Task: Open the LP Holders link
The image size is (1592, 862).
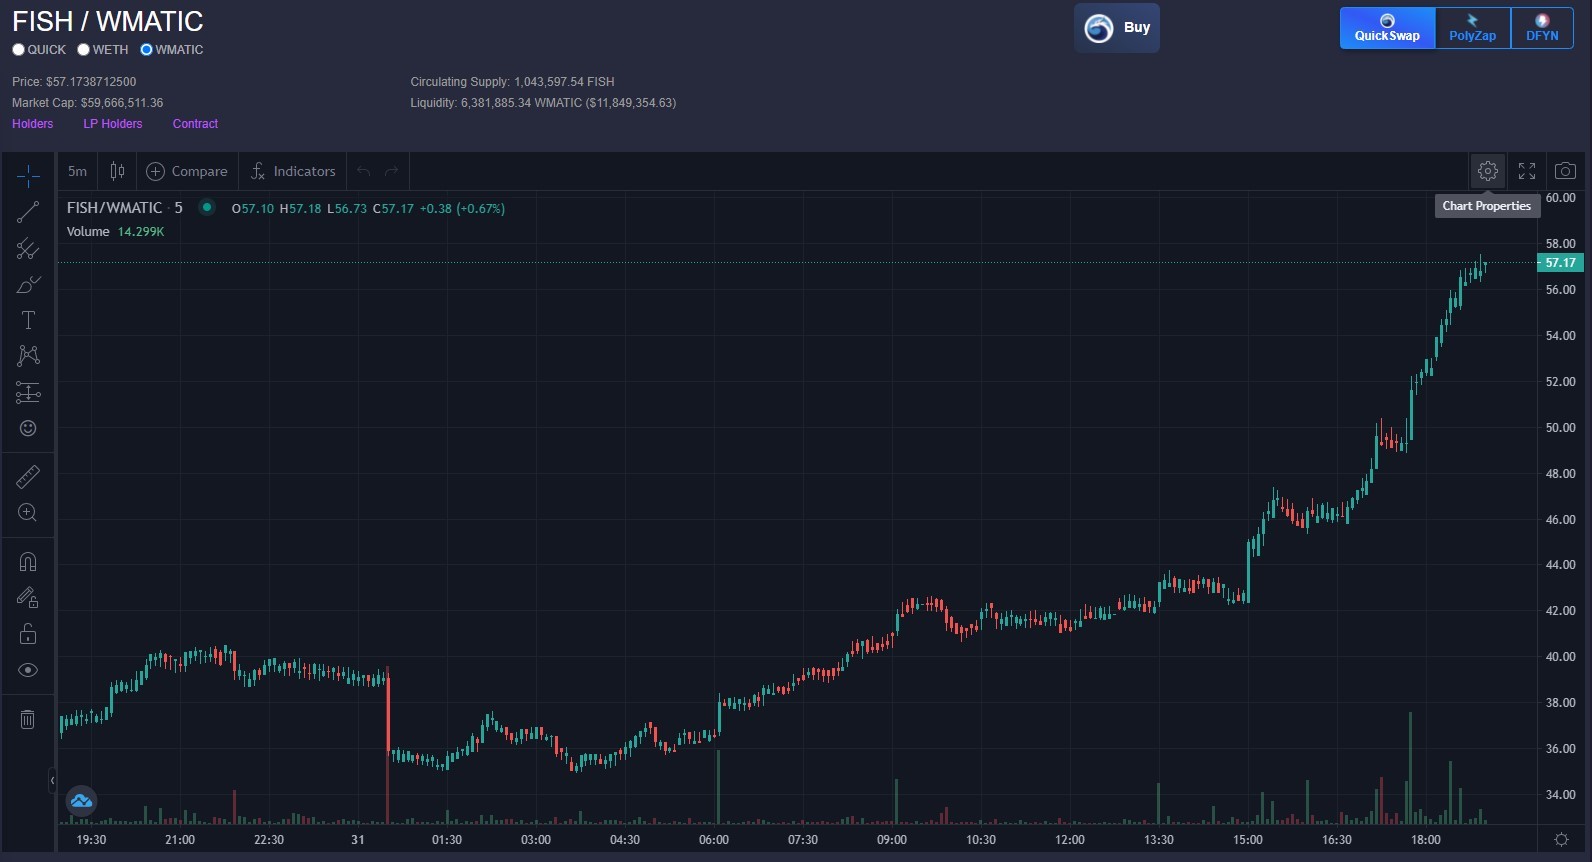Action: 113,124
